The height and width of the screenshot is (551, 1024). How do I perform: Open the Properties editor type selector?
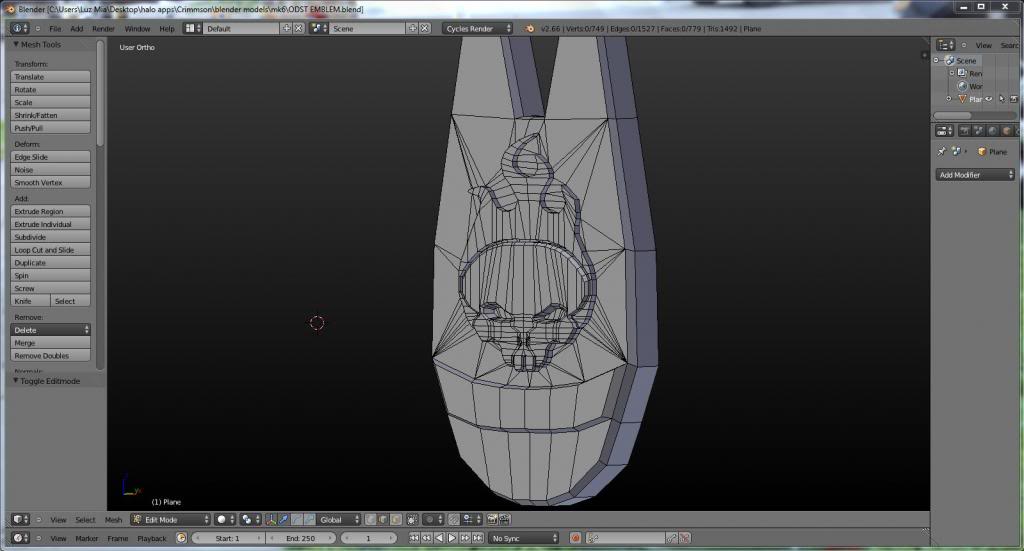tap(944, 131)
